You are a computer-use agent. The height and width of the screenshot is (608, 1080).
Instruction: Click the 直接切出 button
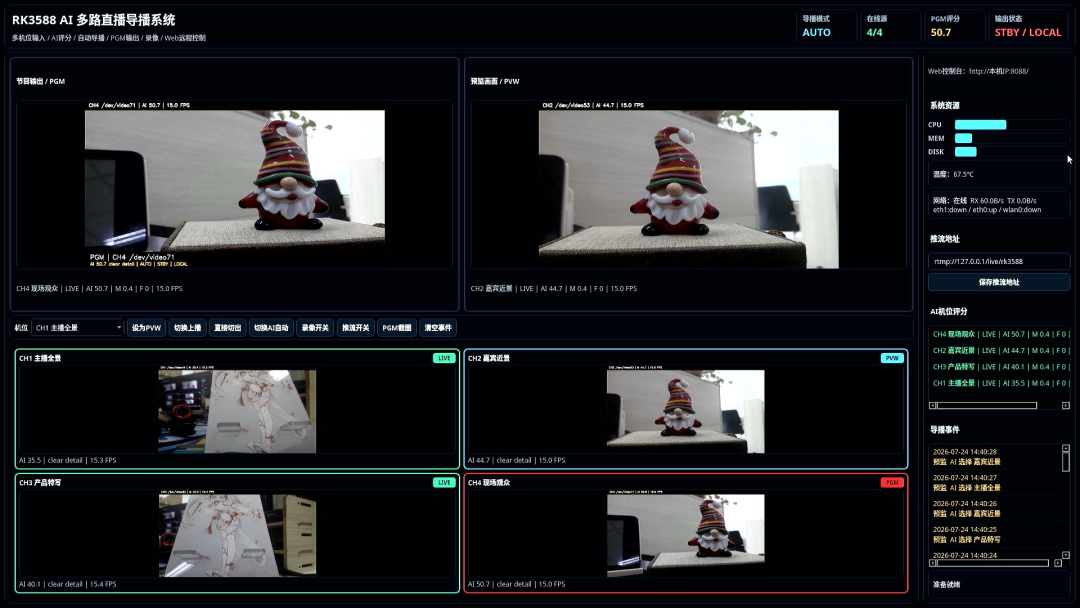click(227, 328)
